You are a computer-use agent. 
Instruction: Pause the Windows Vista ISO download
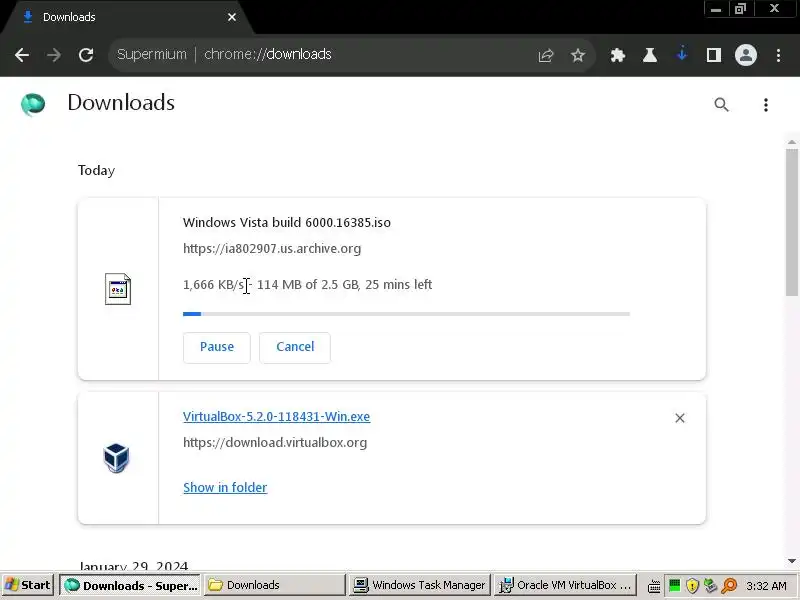click(217, 347)
